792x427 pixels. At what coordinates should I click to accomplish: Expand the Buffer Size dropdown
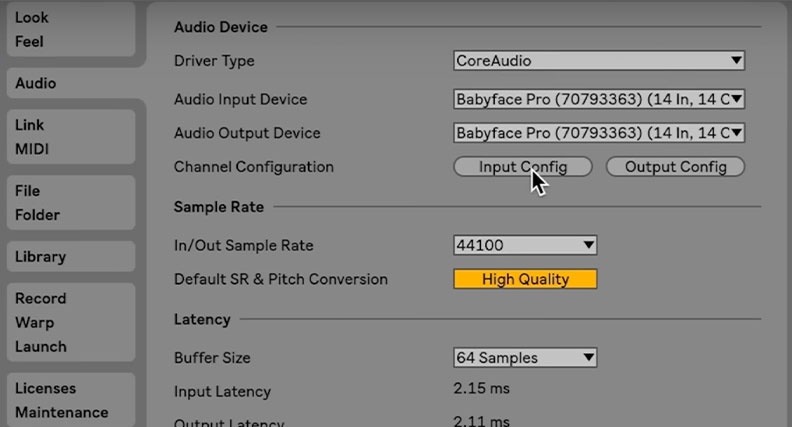[x=525, y=358]
